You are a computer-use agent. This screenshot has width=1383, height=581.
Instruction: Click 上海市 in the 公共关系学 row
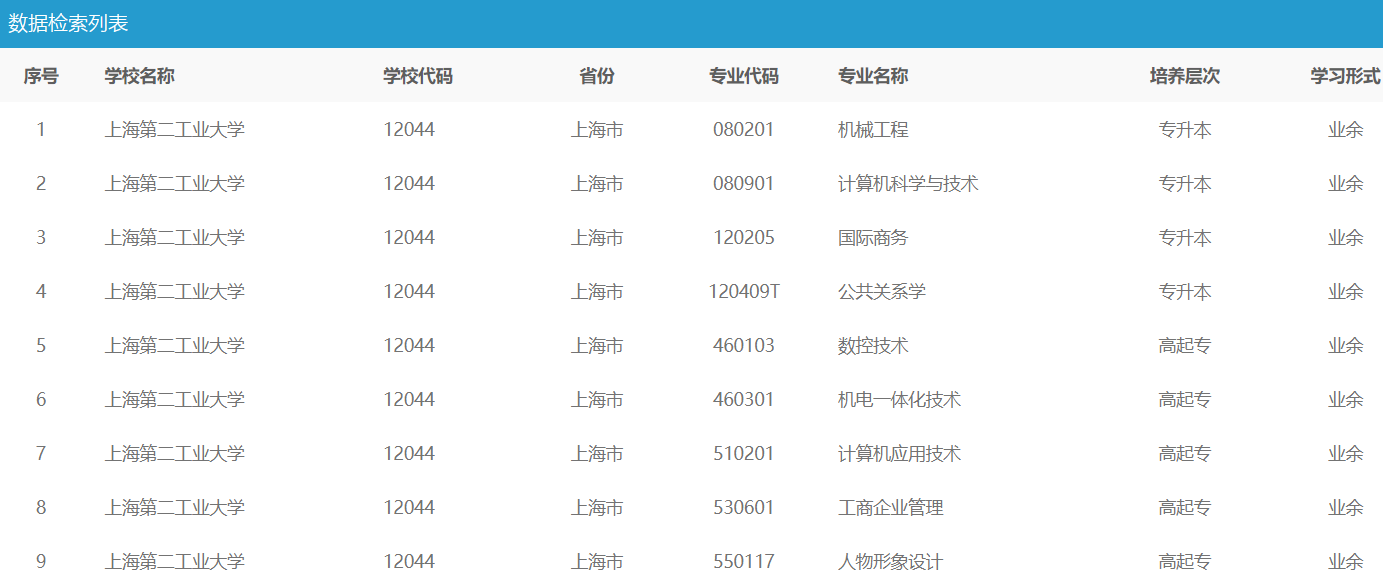[x=597, y=291]
